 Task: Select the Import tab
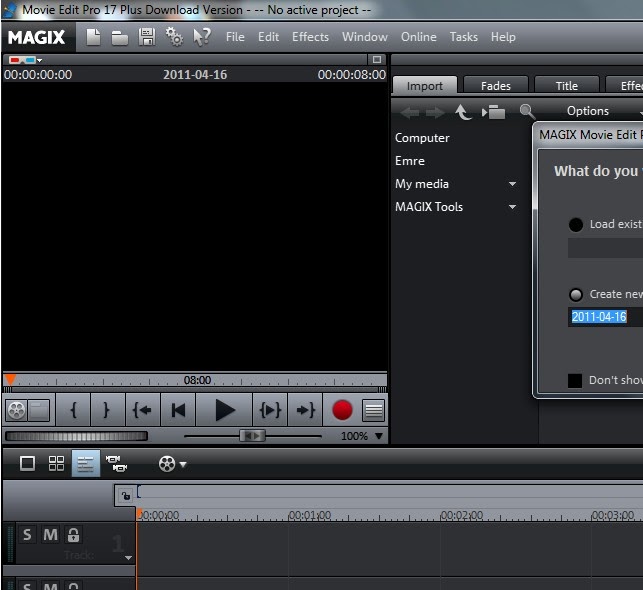pyautogui.click(x=425, y=86)
